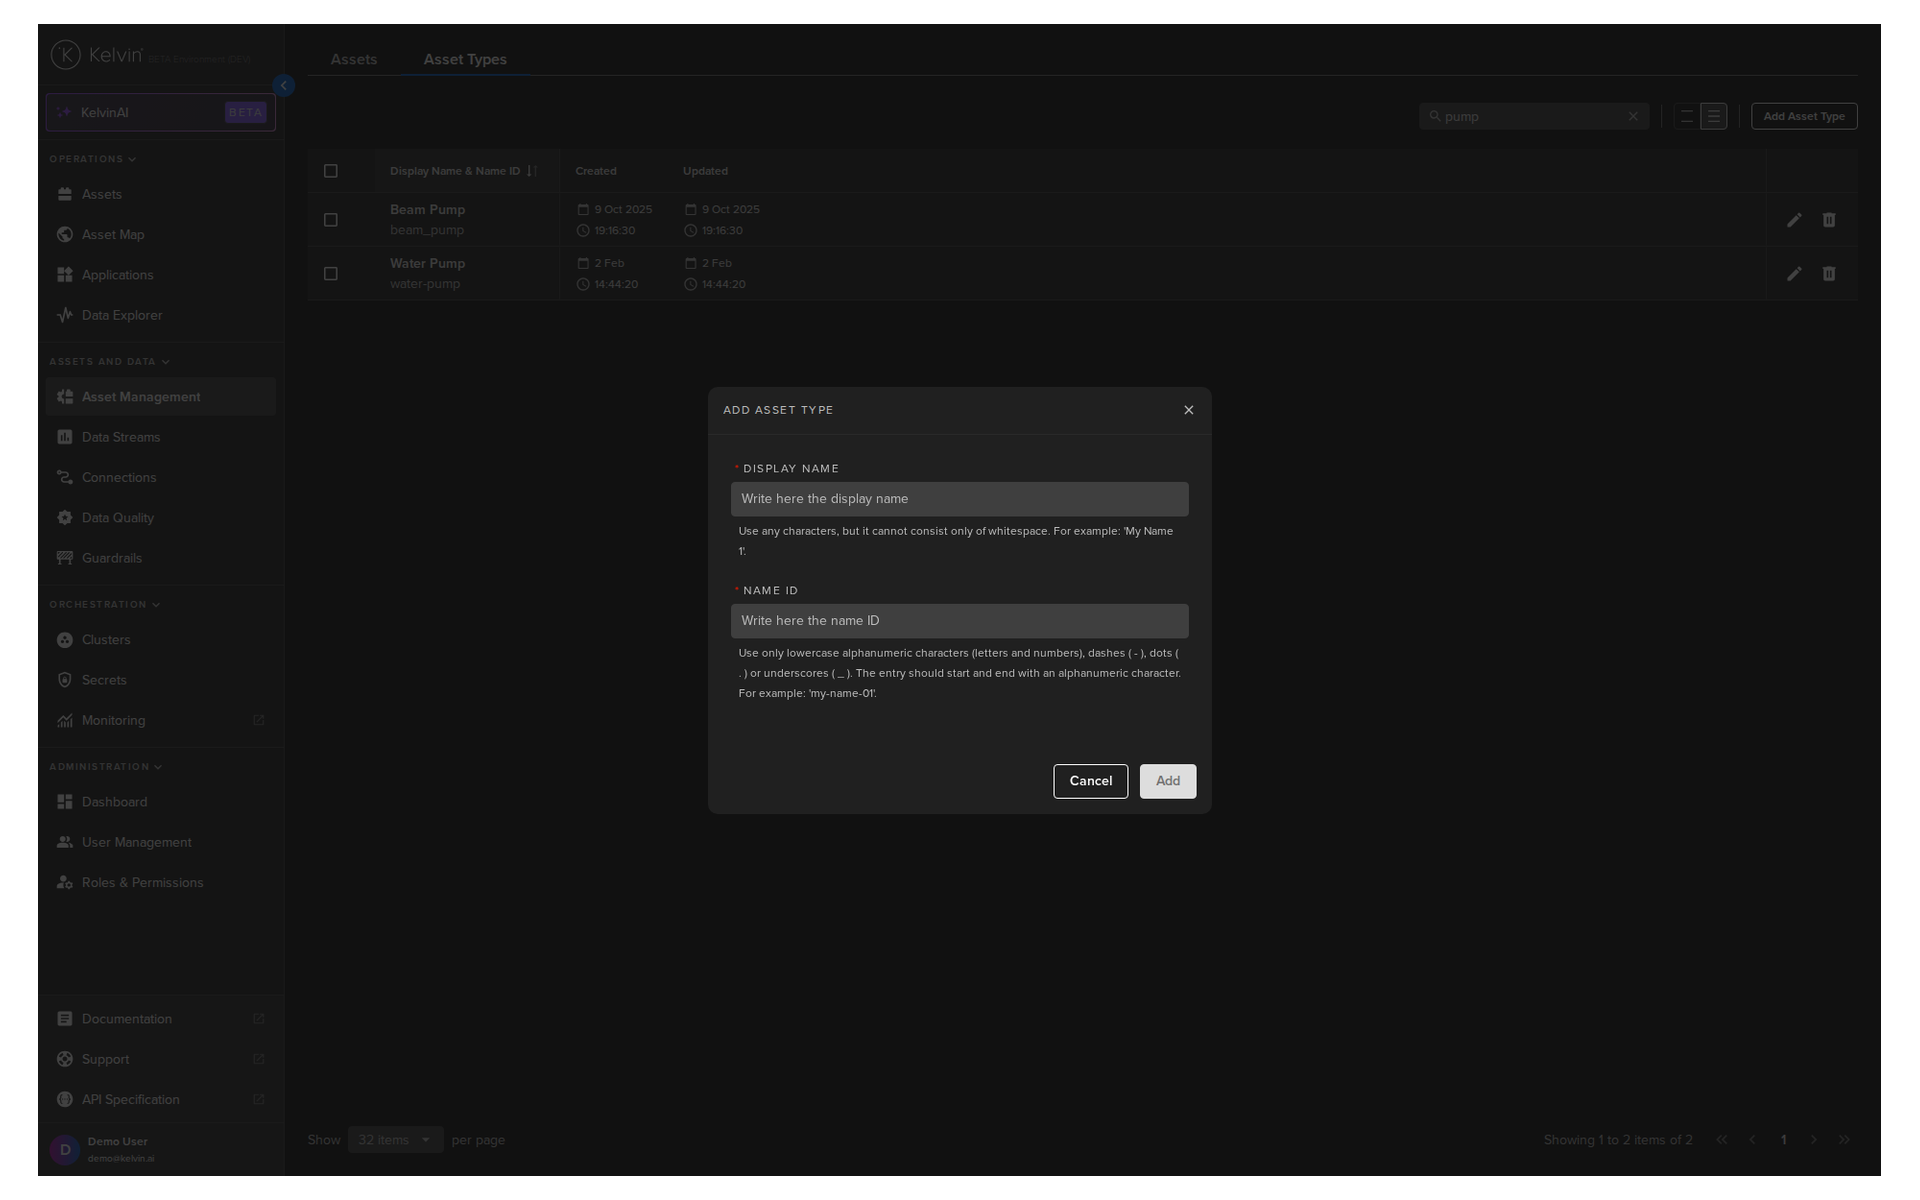Open the 32 items per page dropdown
This screenshot has width=1920, height=1200.
pyautogui.click(x=395, y=1140)
